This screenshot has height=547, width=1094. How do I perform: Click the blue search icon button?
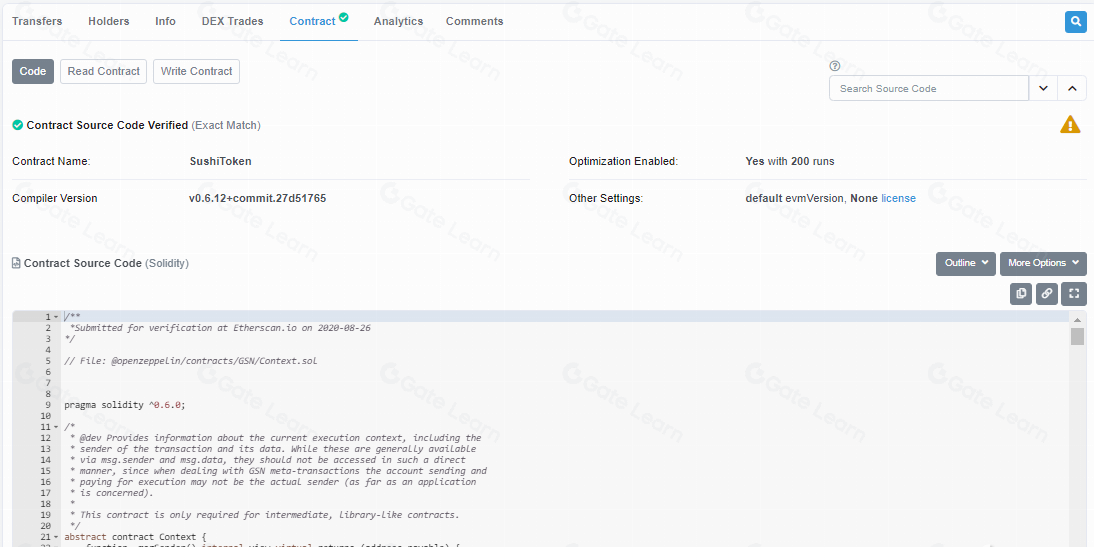(1075, 21)
